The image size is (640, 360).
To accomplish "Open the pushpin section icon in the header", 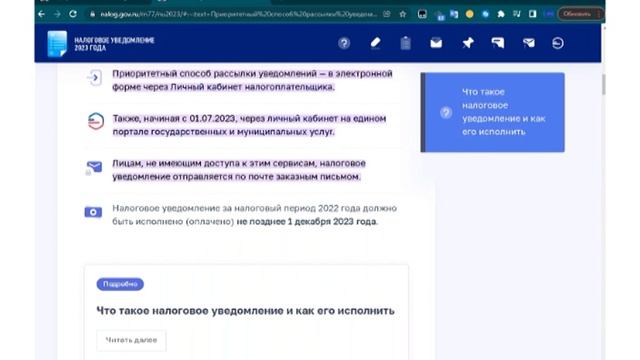I will coord(468,43).
